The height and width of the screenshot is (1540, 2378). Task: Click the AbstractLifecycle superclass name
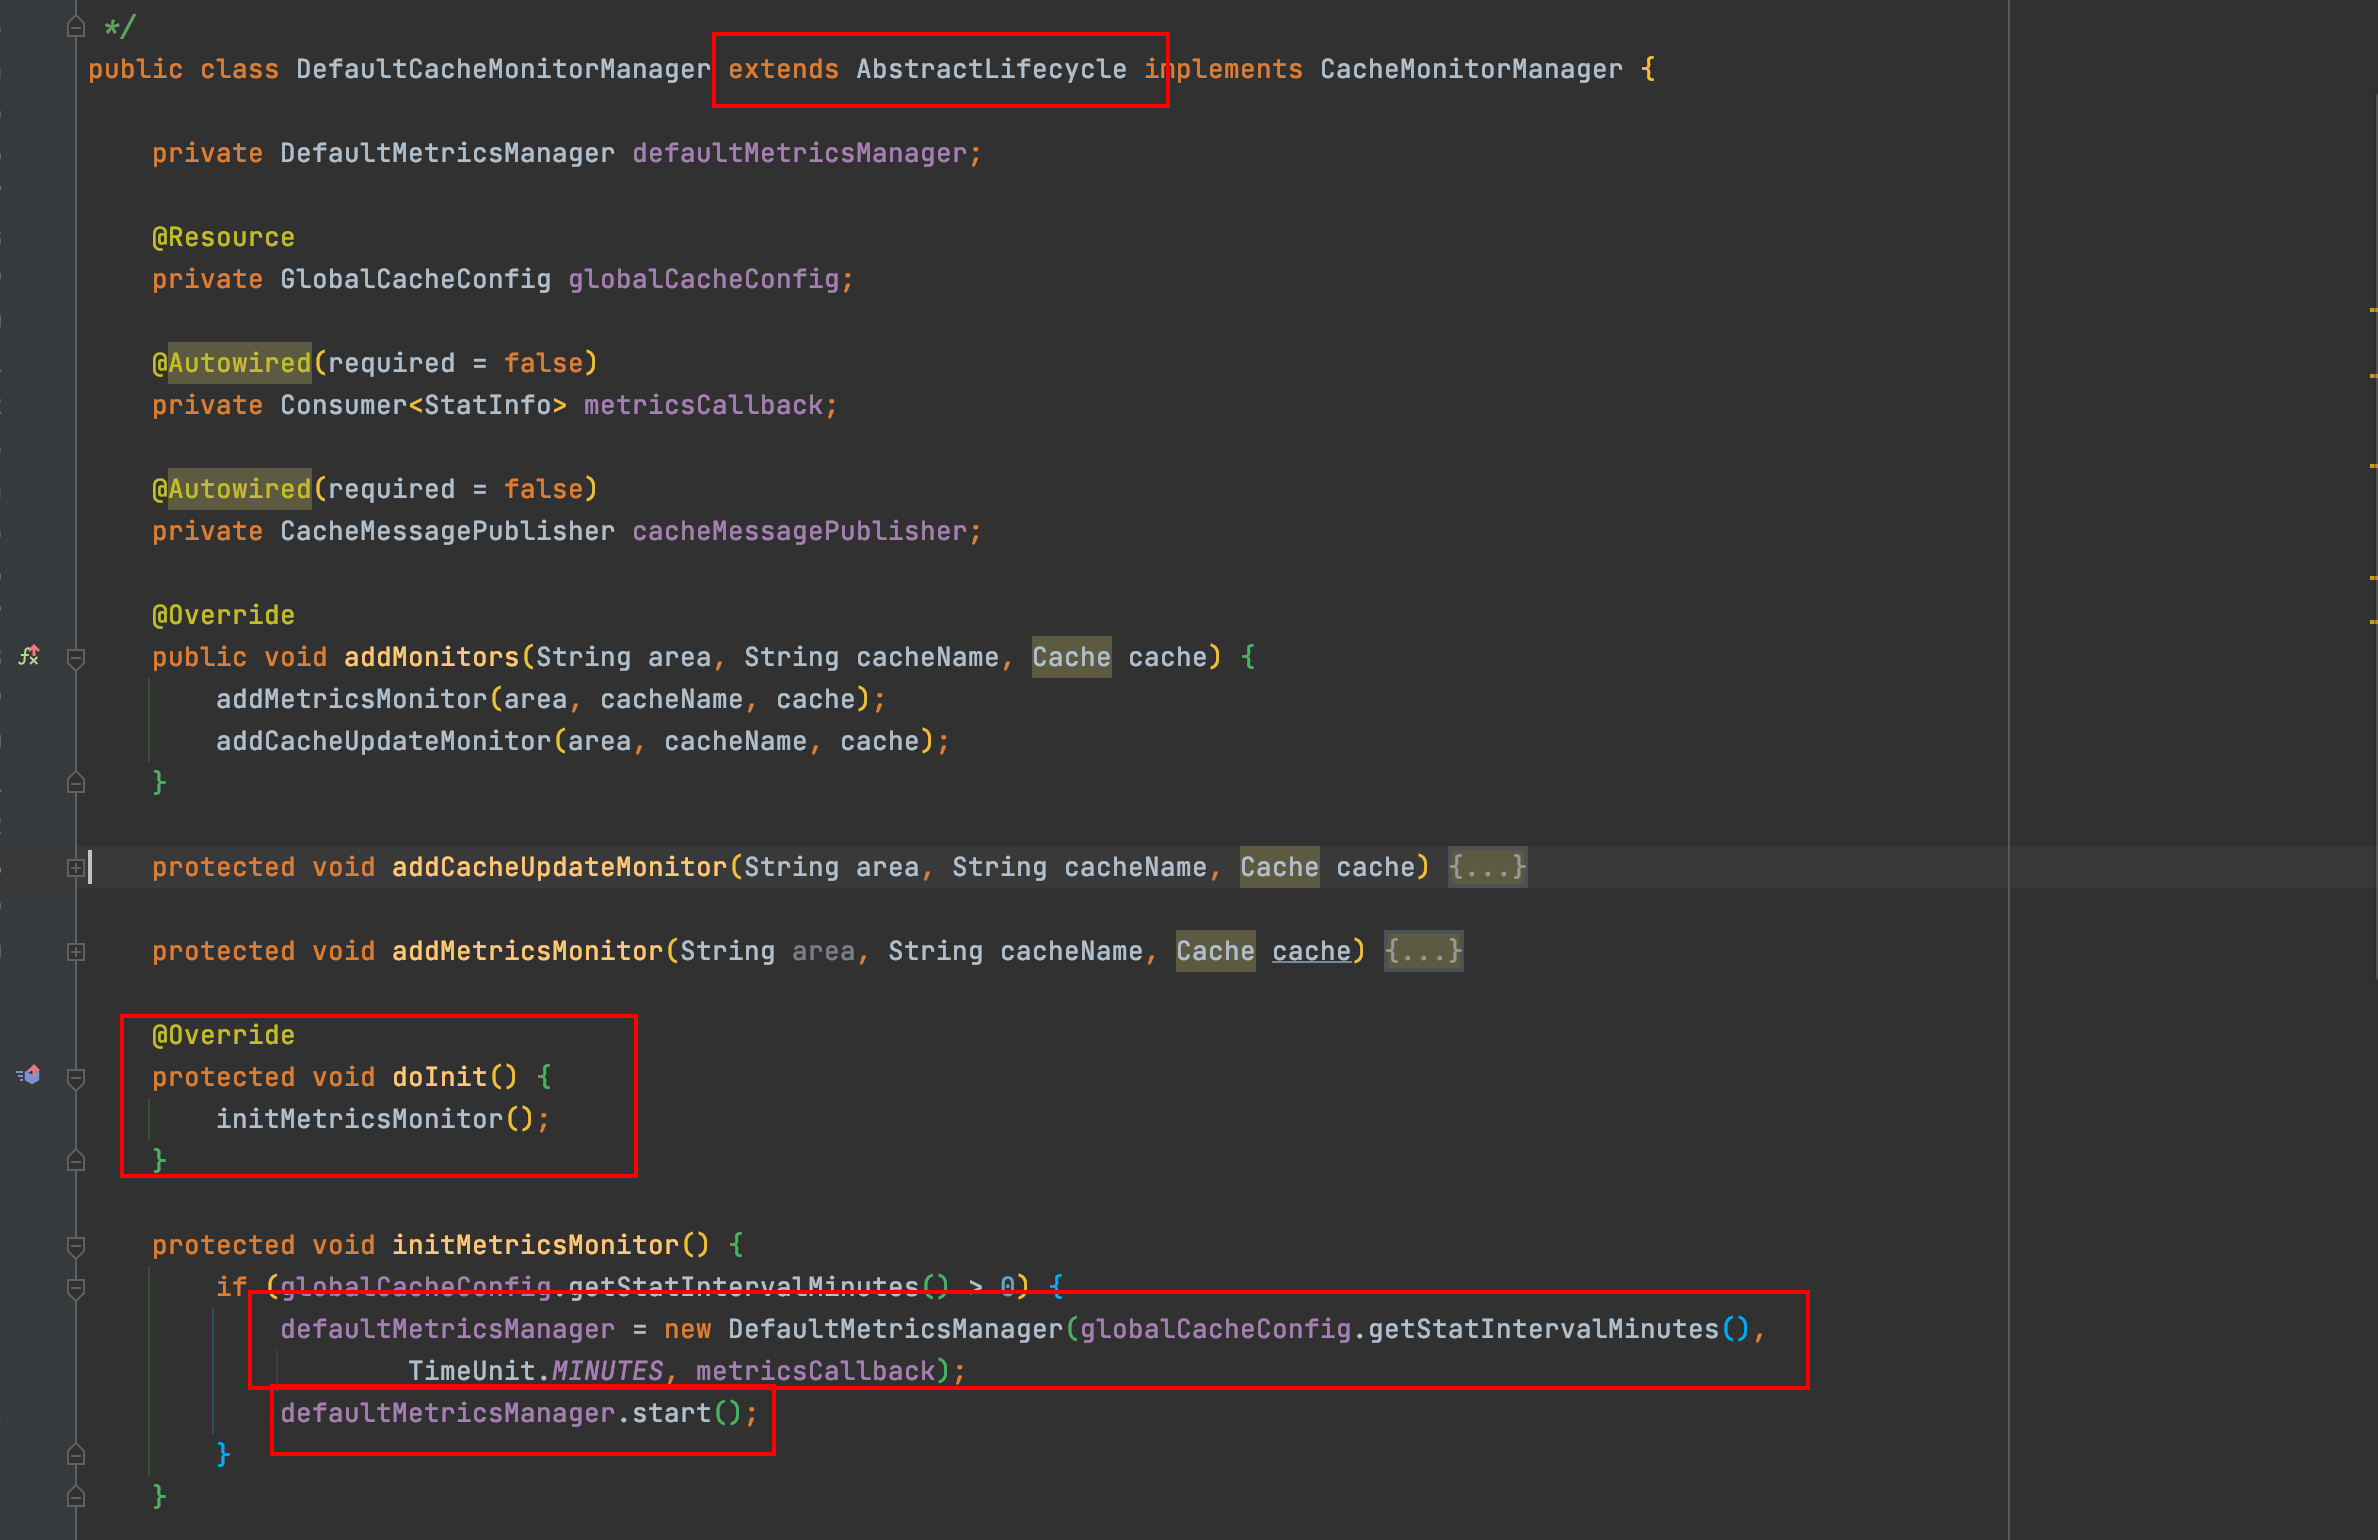(x=991, y=69)
